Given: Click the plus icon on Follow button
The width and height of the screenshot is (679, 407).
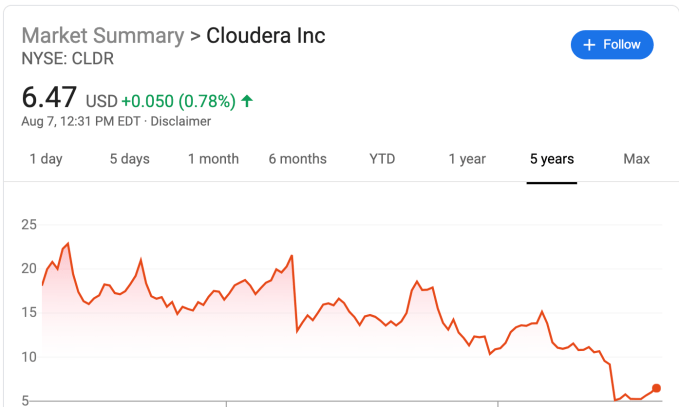Looking at the screenshot, I should [589, 45].
